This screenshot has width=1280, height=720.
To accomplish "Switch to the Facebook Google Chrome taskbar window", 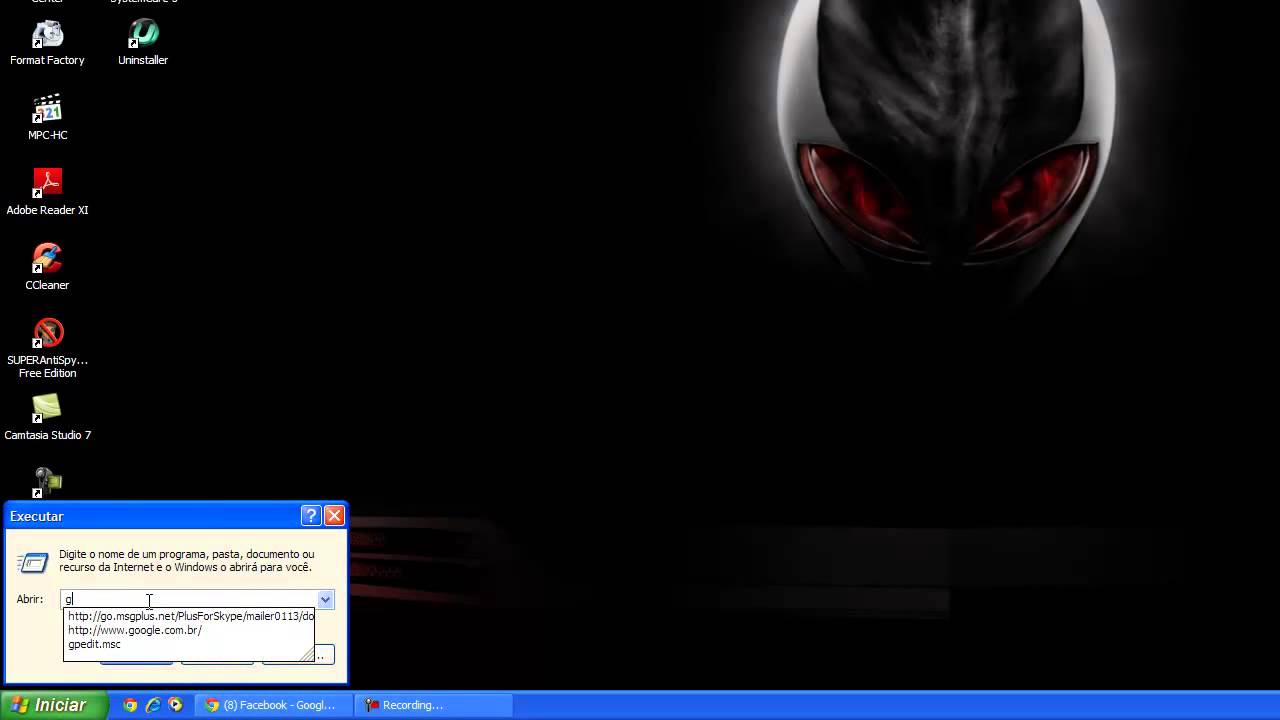I will [x=274, y=705].
